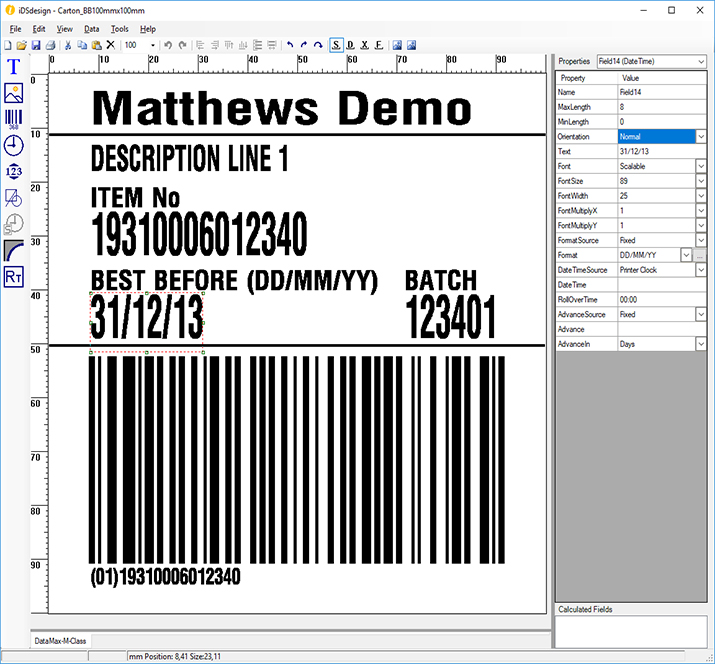Viewport: 715px width, 664px height.
Task: Switch to the DataMax-M-Class tab
Action: coord(60,641)
